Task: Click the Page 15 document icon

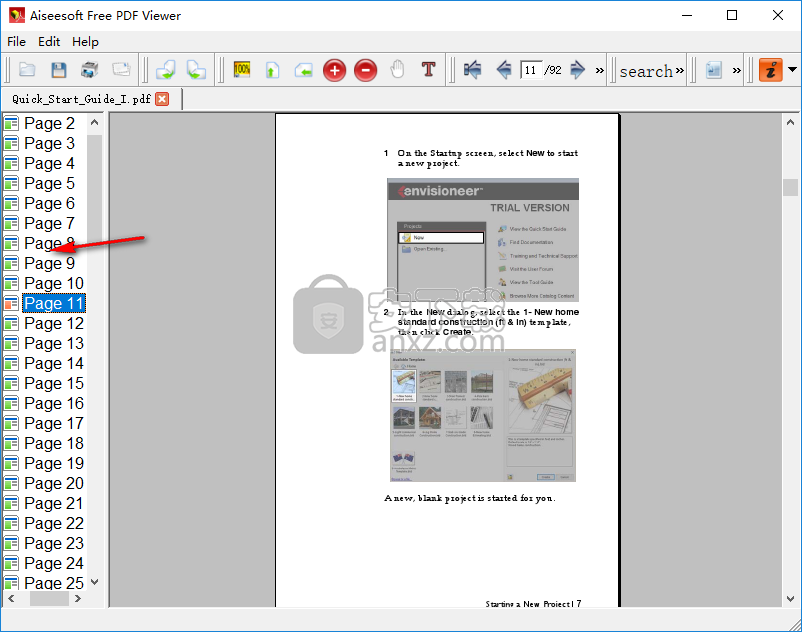Action: pos(11,383)
